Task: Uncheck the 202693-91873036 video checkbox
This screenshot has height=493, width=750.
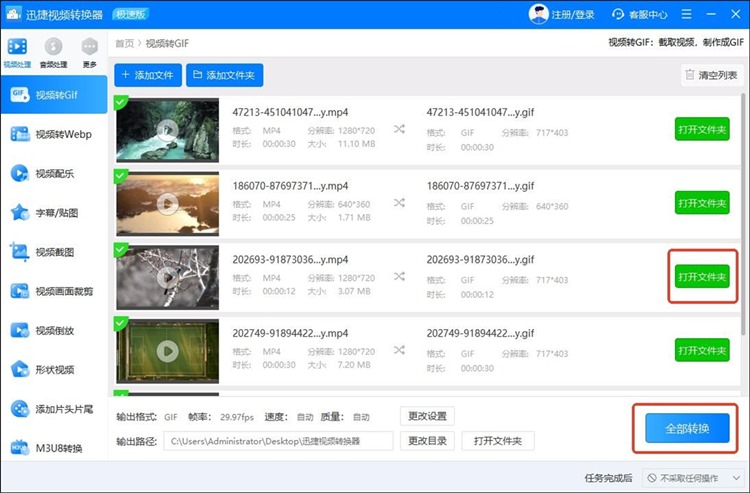Action: coord(121,249)
